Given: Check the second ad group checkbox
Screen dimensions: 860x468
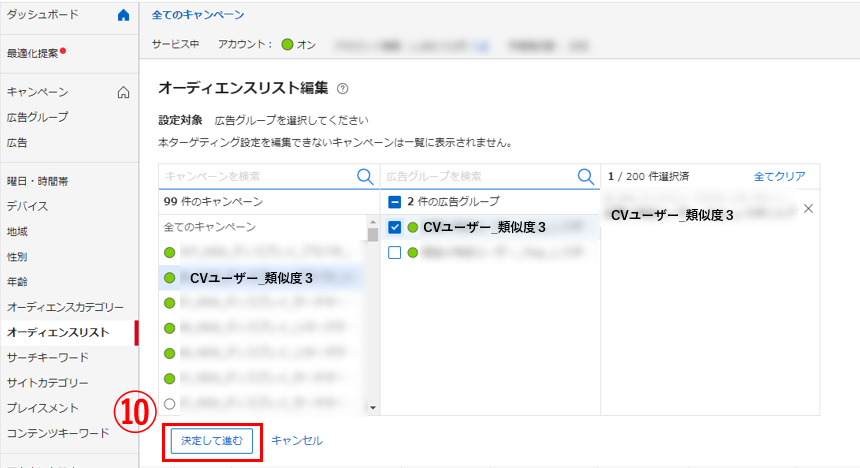Looking at the screenshot, I should (394, 253).
